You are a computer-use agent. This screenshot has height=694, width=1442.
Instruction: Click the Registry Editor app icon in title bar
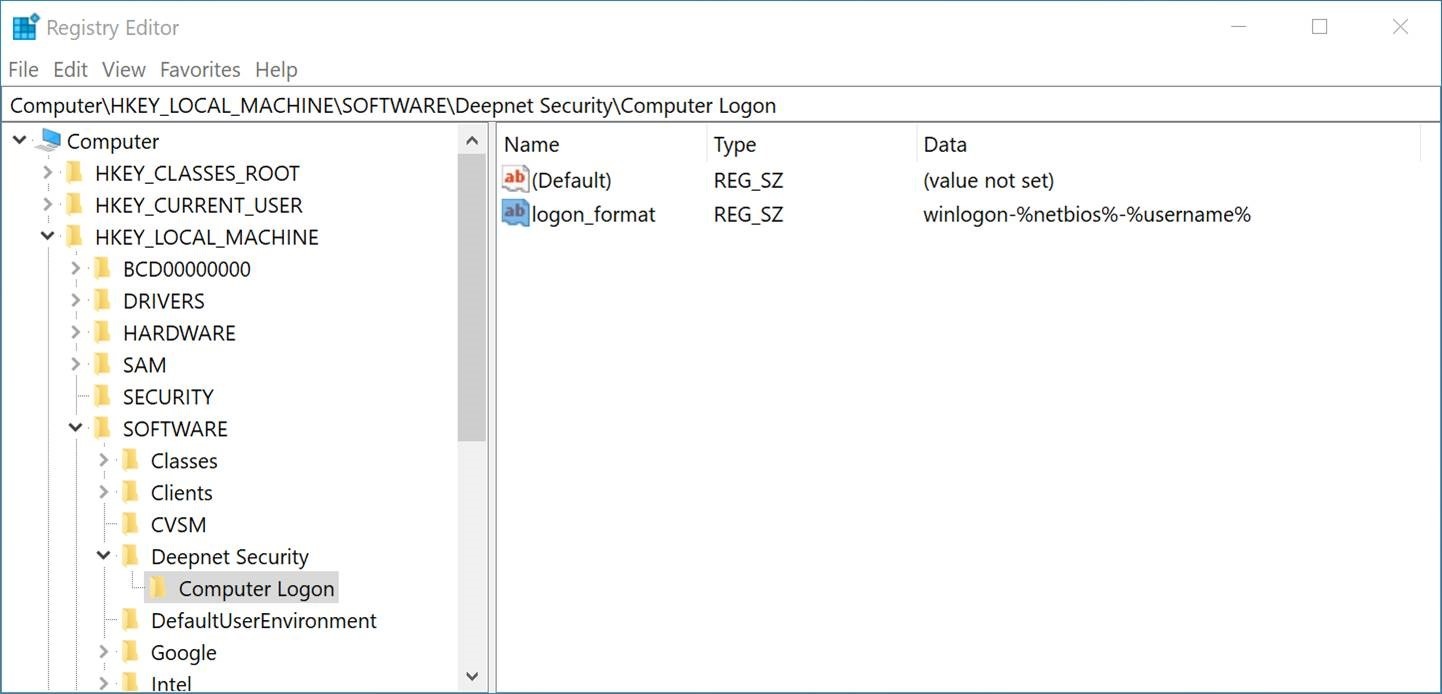pyautogui.click(x=25, y=28)
